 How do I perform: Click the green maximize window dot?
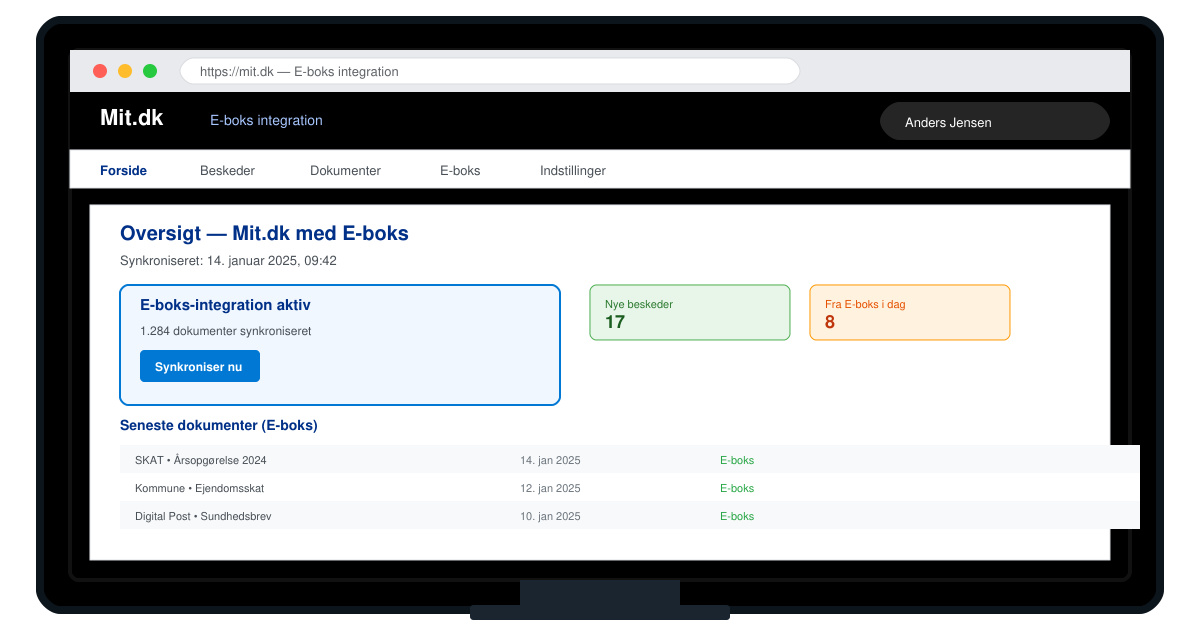pos(150,71)
